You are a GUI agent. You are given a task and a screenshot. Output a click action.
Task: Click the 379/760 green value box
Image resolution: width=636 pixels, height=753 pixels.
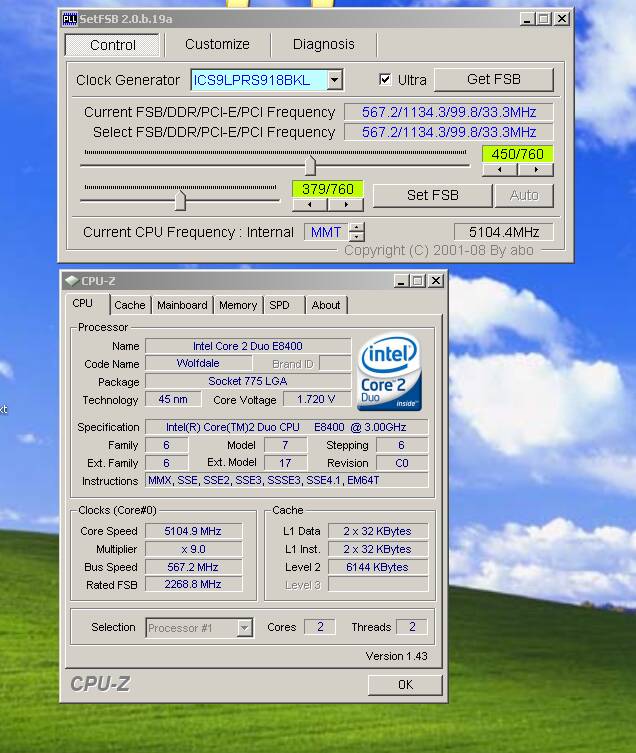point(328,189)
